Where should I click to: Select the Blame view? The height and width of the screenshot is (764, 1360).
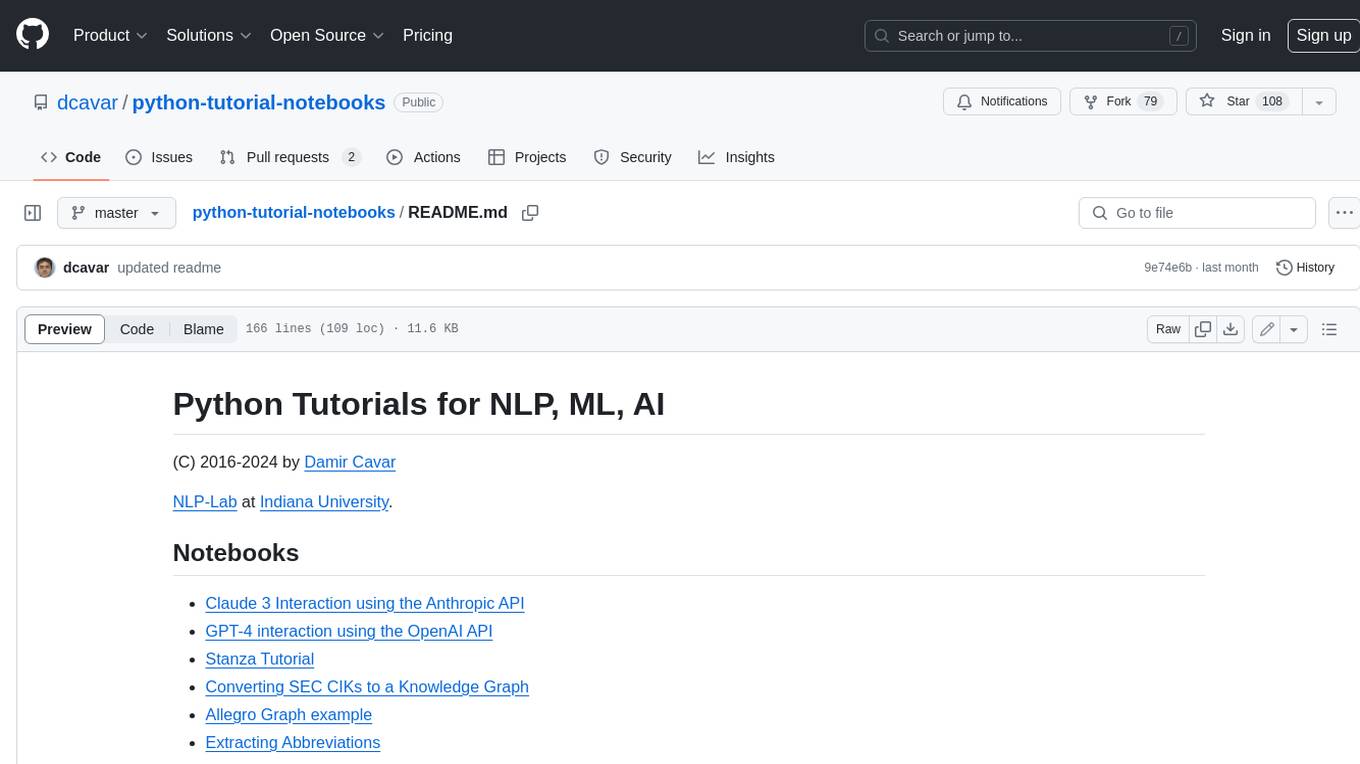[x=203, y=329]
